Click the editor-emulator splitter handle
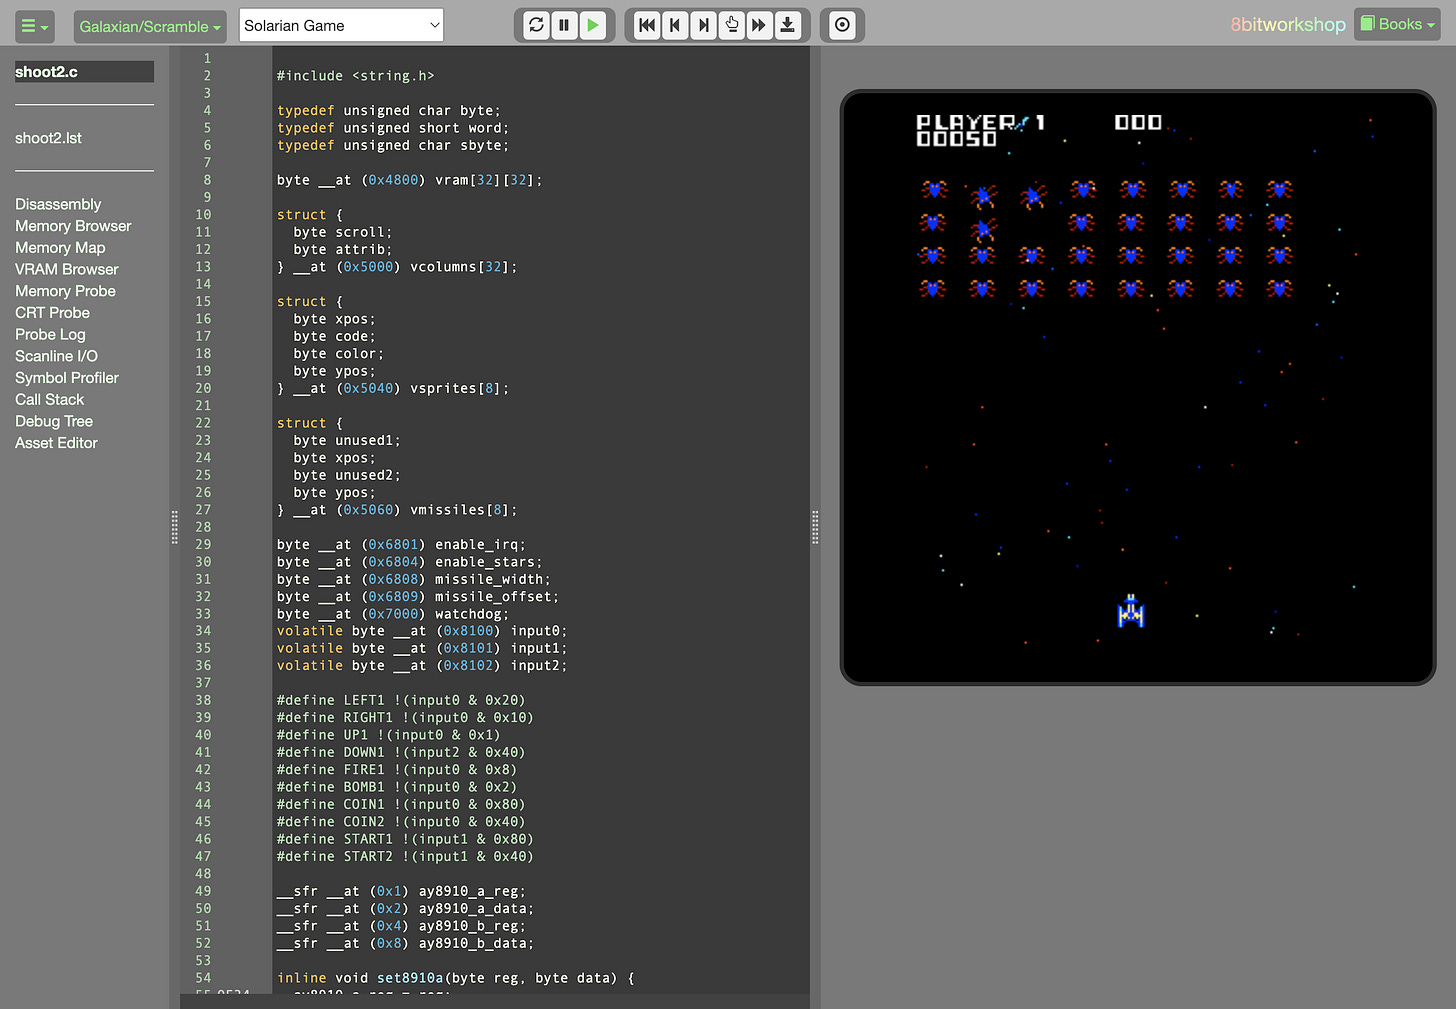 tap(815, 527)
